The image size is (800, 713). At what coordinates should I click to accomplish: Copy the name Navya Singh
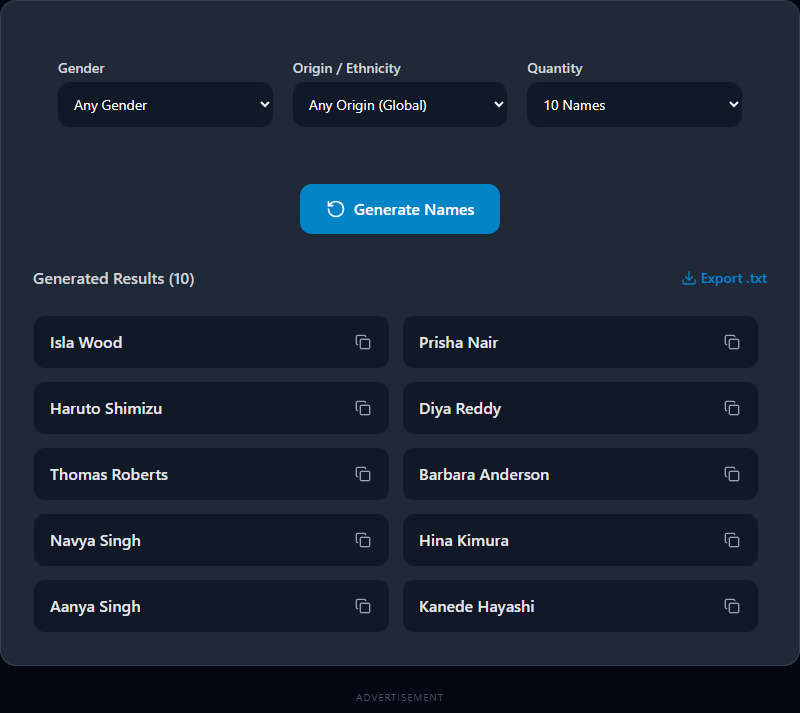tap(363, 540)
